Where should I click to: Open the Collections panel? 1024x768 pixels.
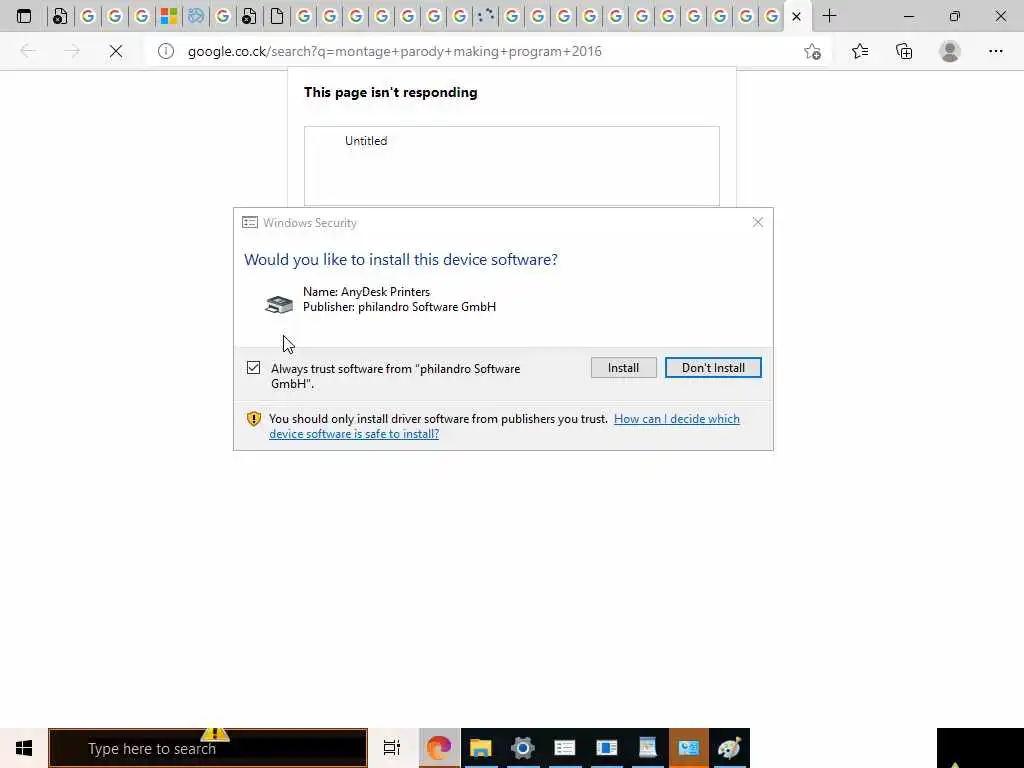[x=904, y=51]
